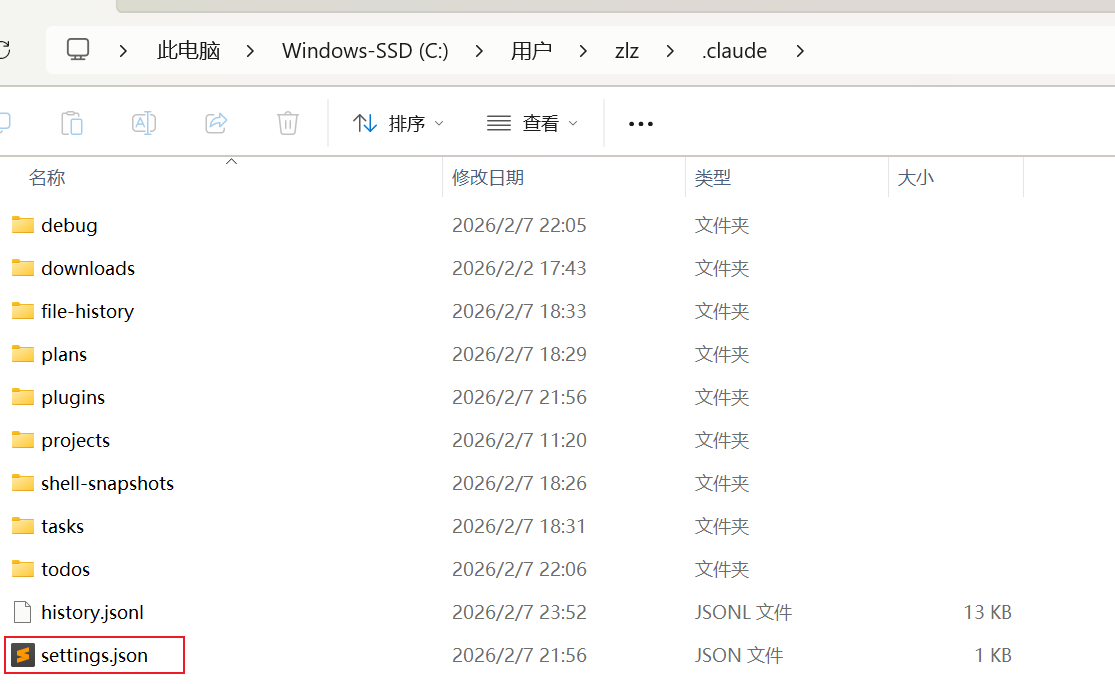This screenshot has width=1115, height=684.
Task: Click the 修改日期 column header
Action: [488, 177]
